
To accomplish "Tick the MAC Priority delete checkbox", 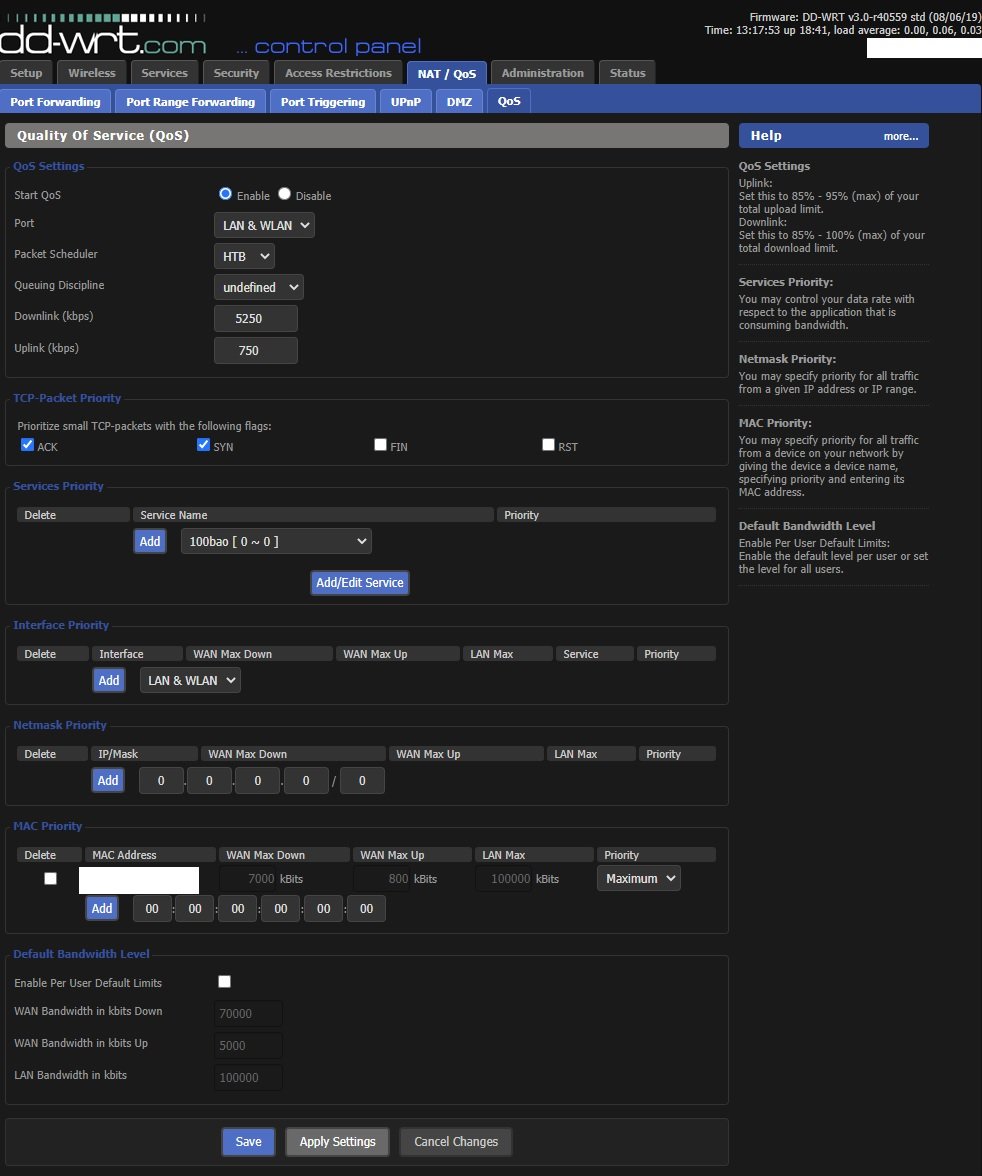I will 51,879.
